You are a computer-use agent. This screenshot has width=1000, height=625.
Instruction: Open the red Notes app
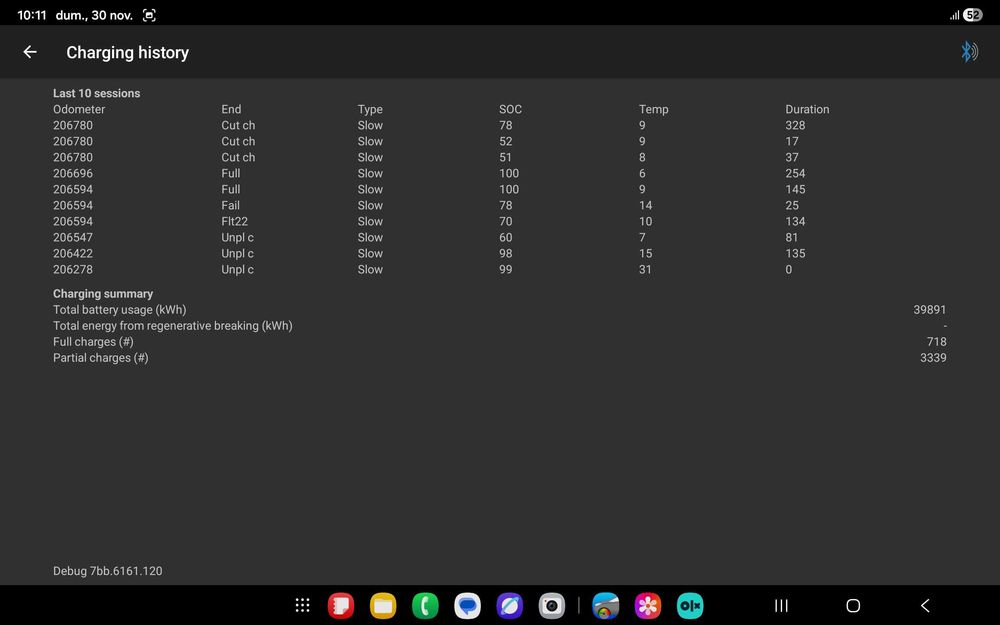(341, 605)
